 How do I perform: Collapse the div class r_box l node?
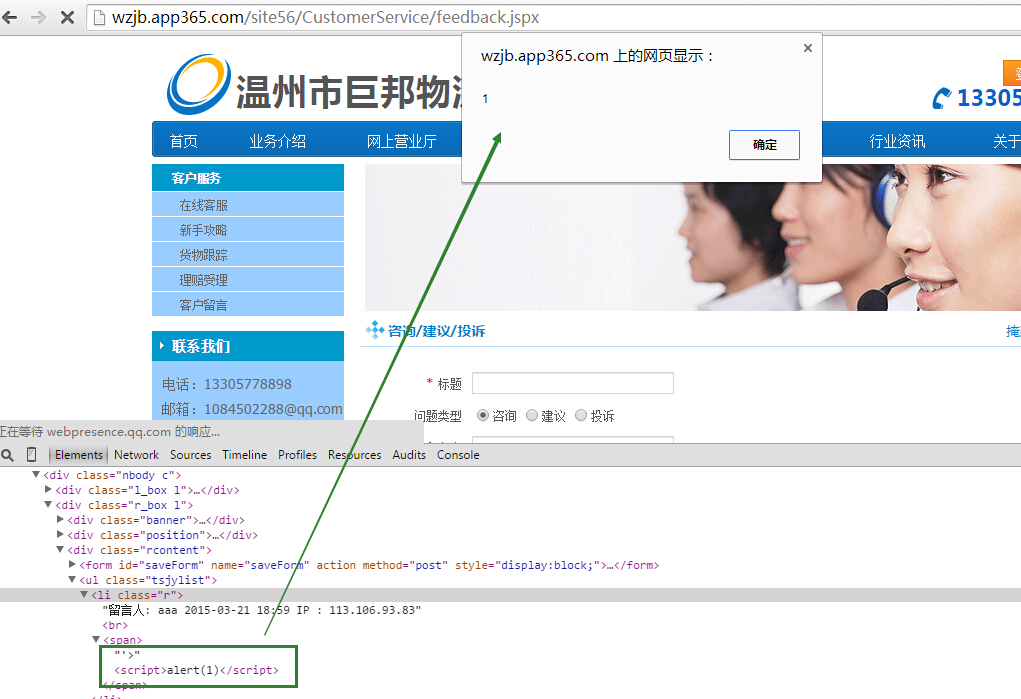tap(48, 504)
